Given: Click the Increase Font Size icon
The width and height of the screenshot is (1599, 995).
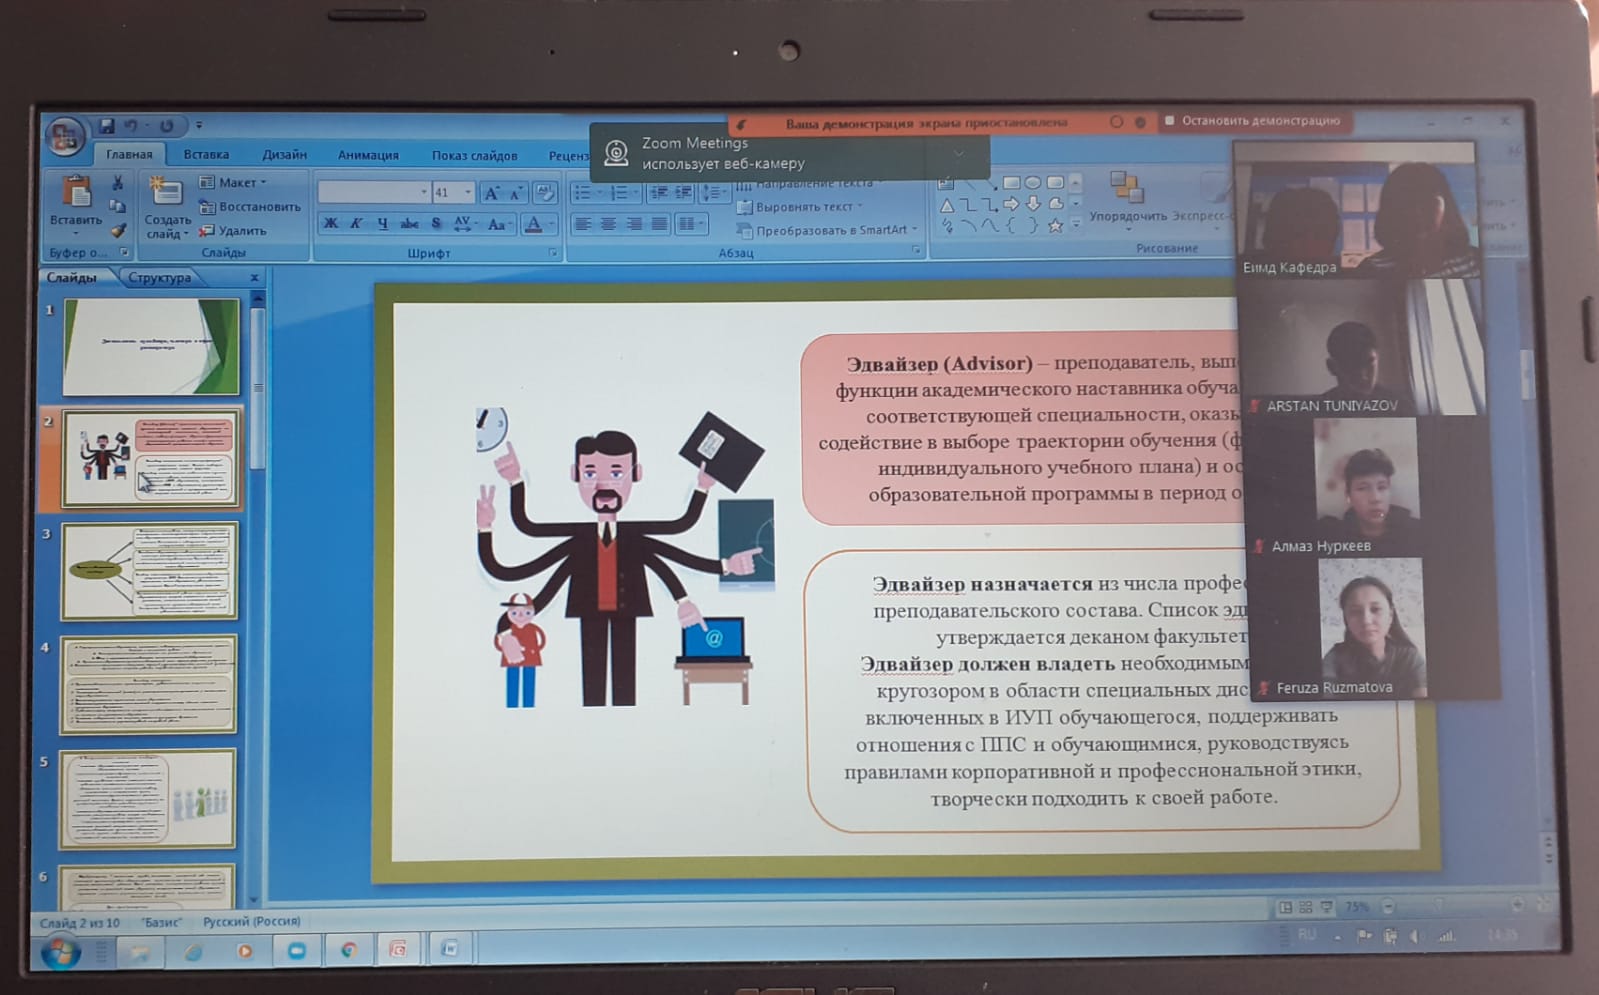Looking at the screenshot, I should point(490,193).
